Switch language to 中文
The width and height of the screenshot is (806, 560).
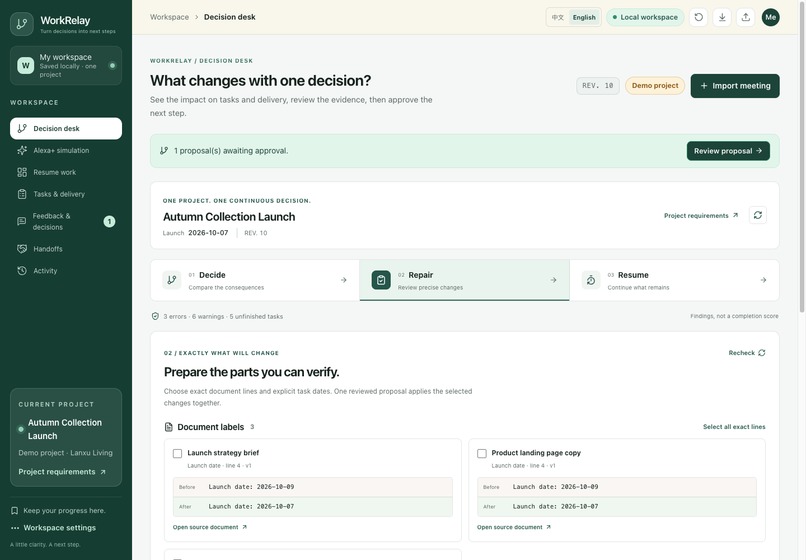tap(558, 17)
